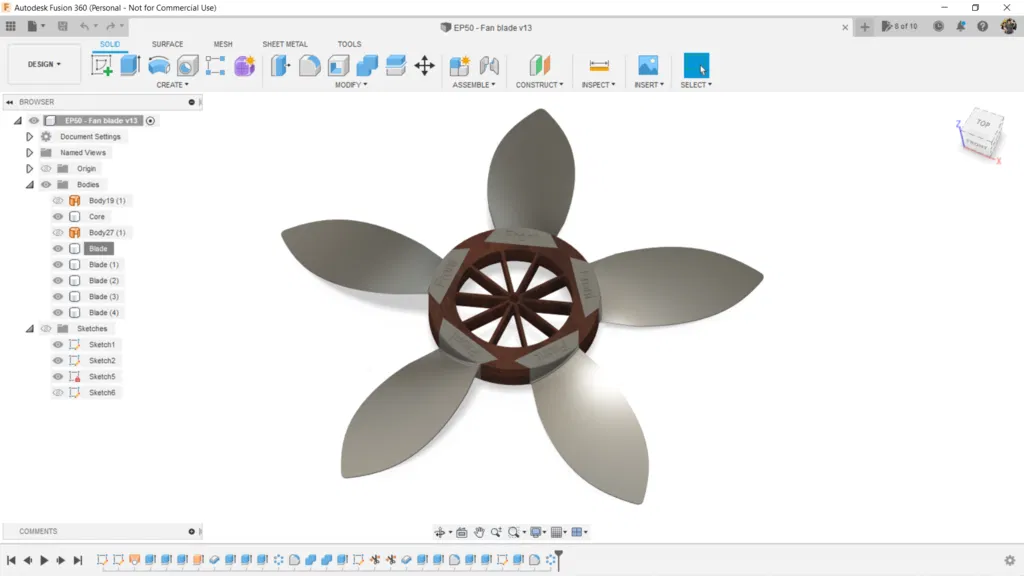Hide the Blade body with its eye toggle

(x=58, y=248)
